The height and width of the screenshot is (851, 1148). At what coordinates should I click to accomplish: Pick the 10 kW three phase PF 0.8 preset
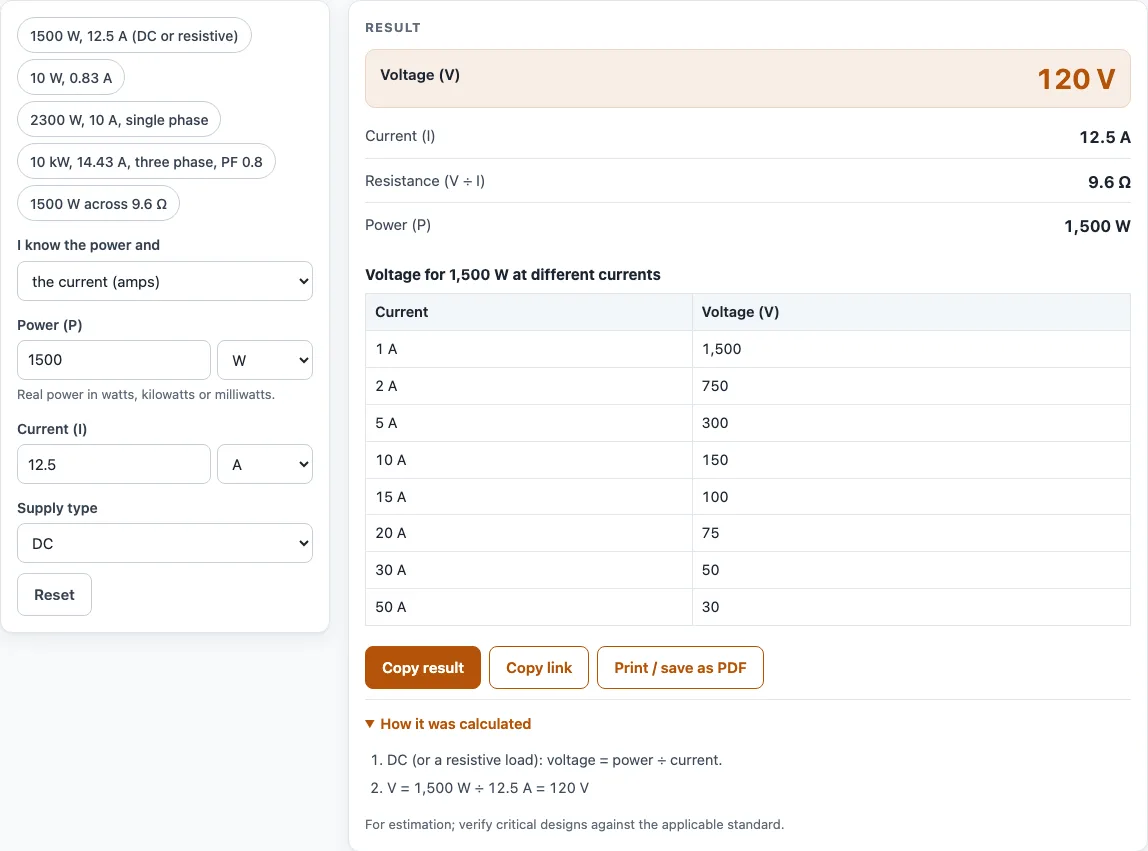pyautogui.click(x=146, y=162)
